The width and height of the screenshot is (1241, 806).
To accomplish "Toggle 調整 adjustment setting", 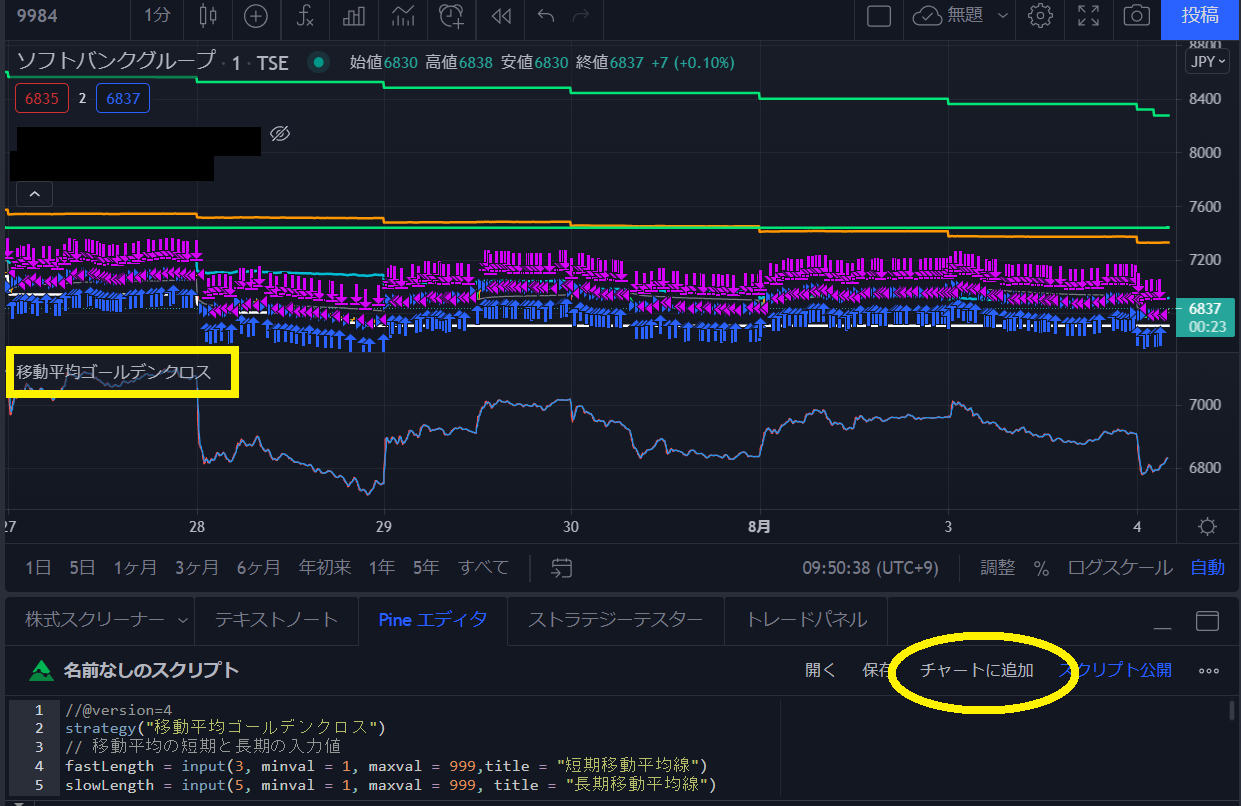I will point(997,568).
